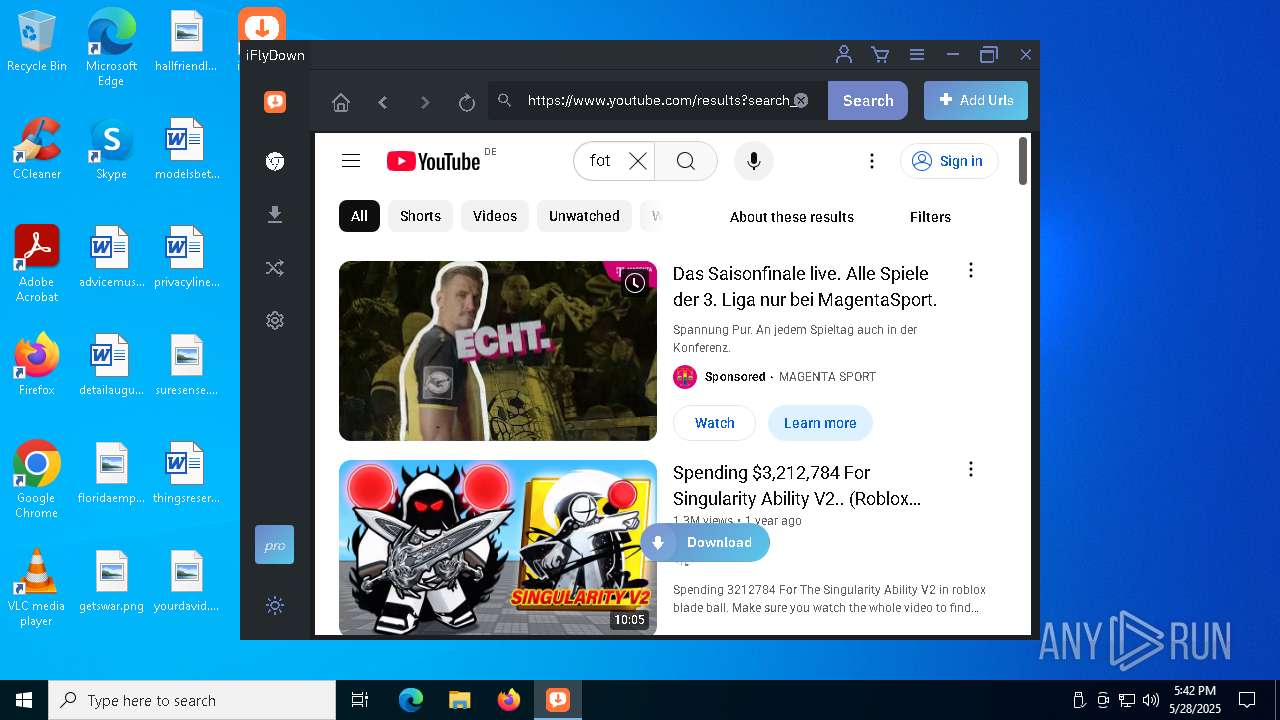This screenshot has height=720, width=1280.
Task: Open the Das Saisonfinale live title
Action: pos(805,286)
